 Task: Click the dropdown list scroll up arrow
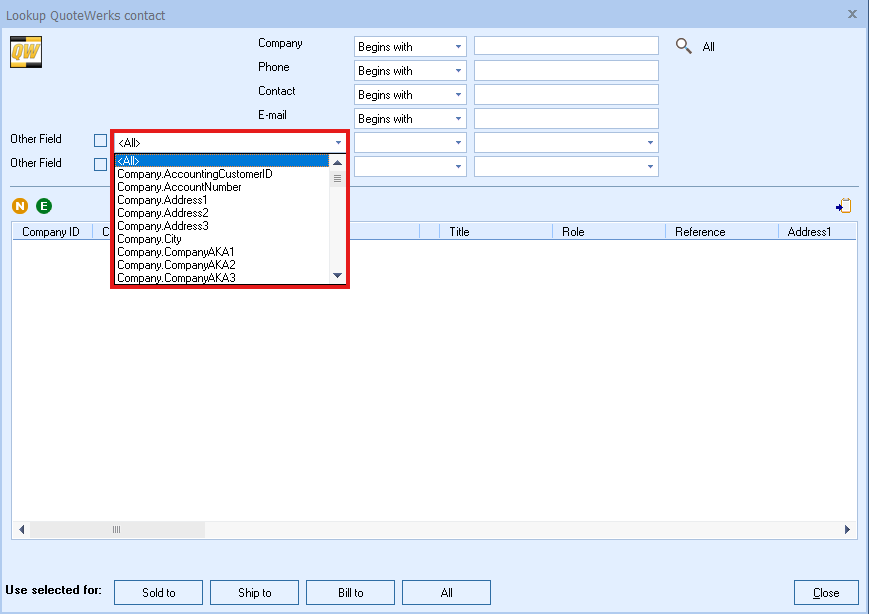point(338,162)
